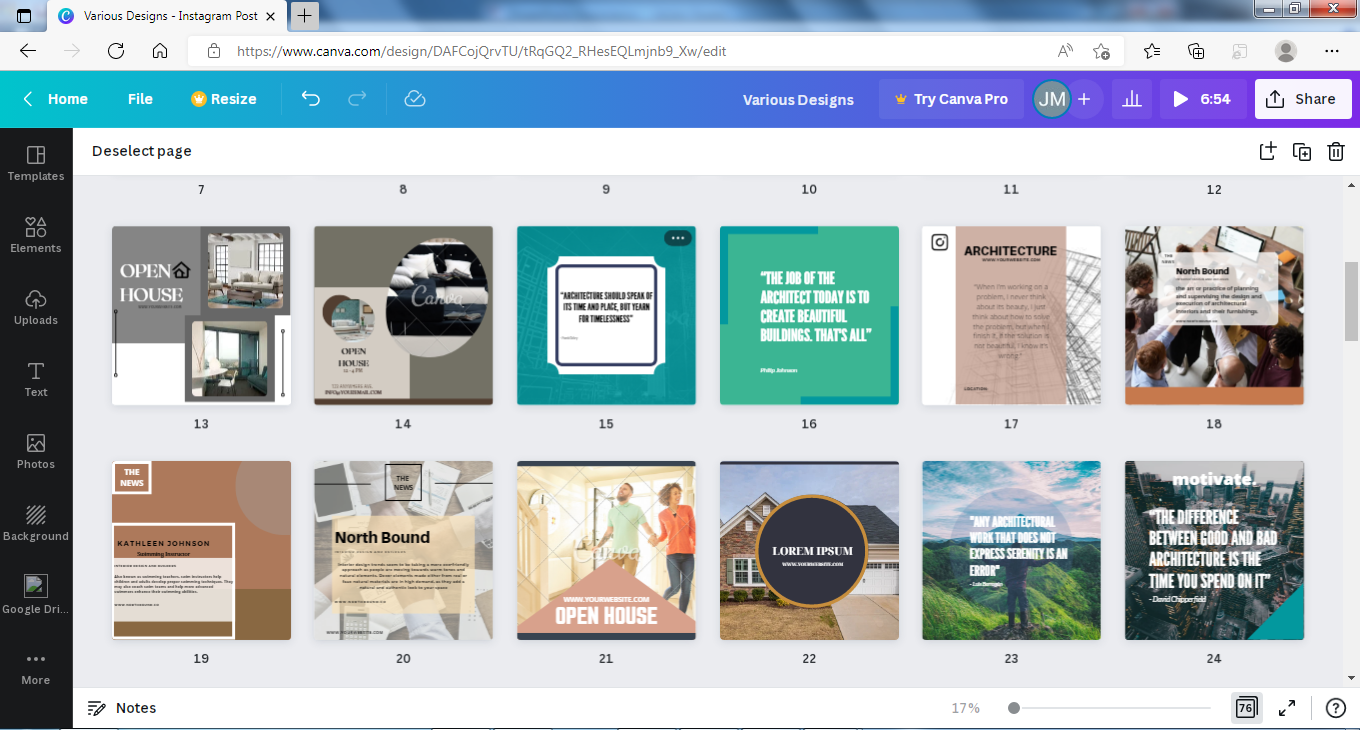
Task: Open the Text panel
Action: coord(36,380)
